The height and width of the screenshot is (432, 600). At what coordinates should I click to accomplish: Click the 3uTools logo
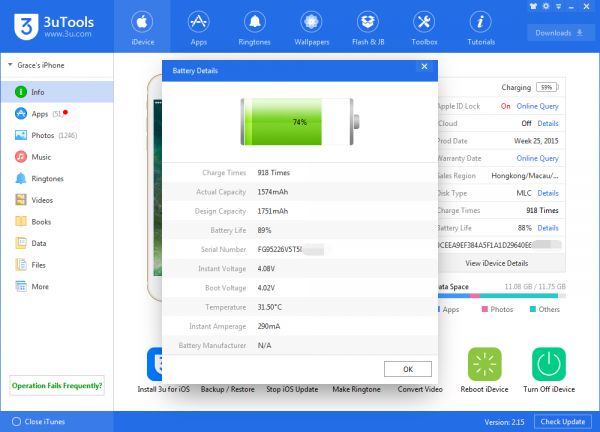(54, 26)
